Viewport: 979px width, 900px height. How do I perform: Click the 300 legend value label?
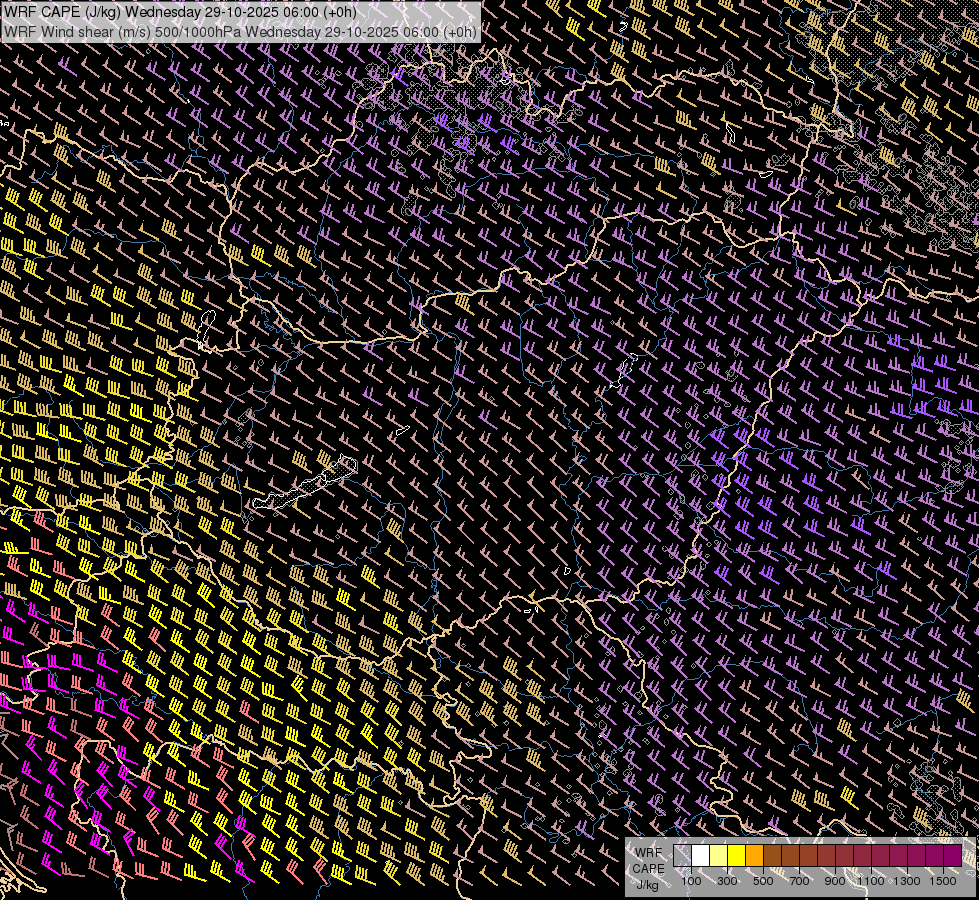pos(727,881)
